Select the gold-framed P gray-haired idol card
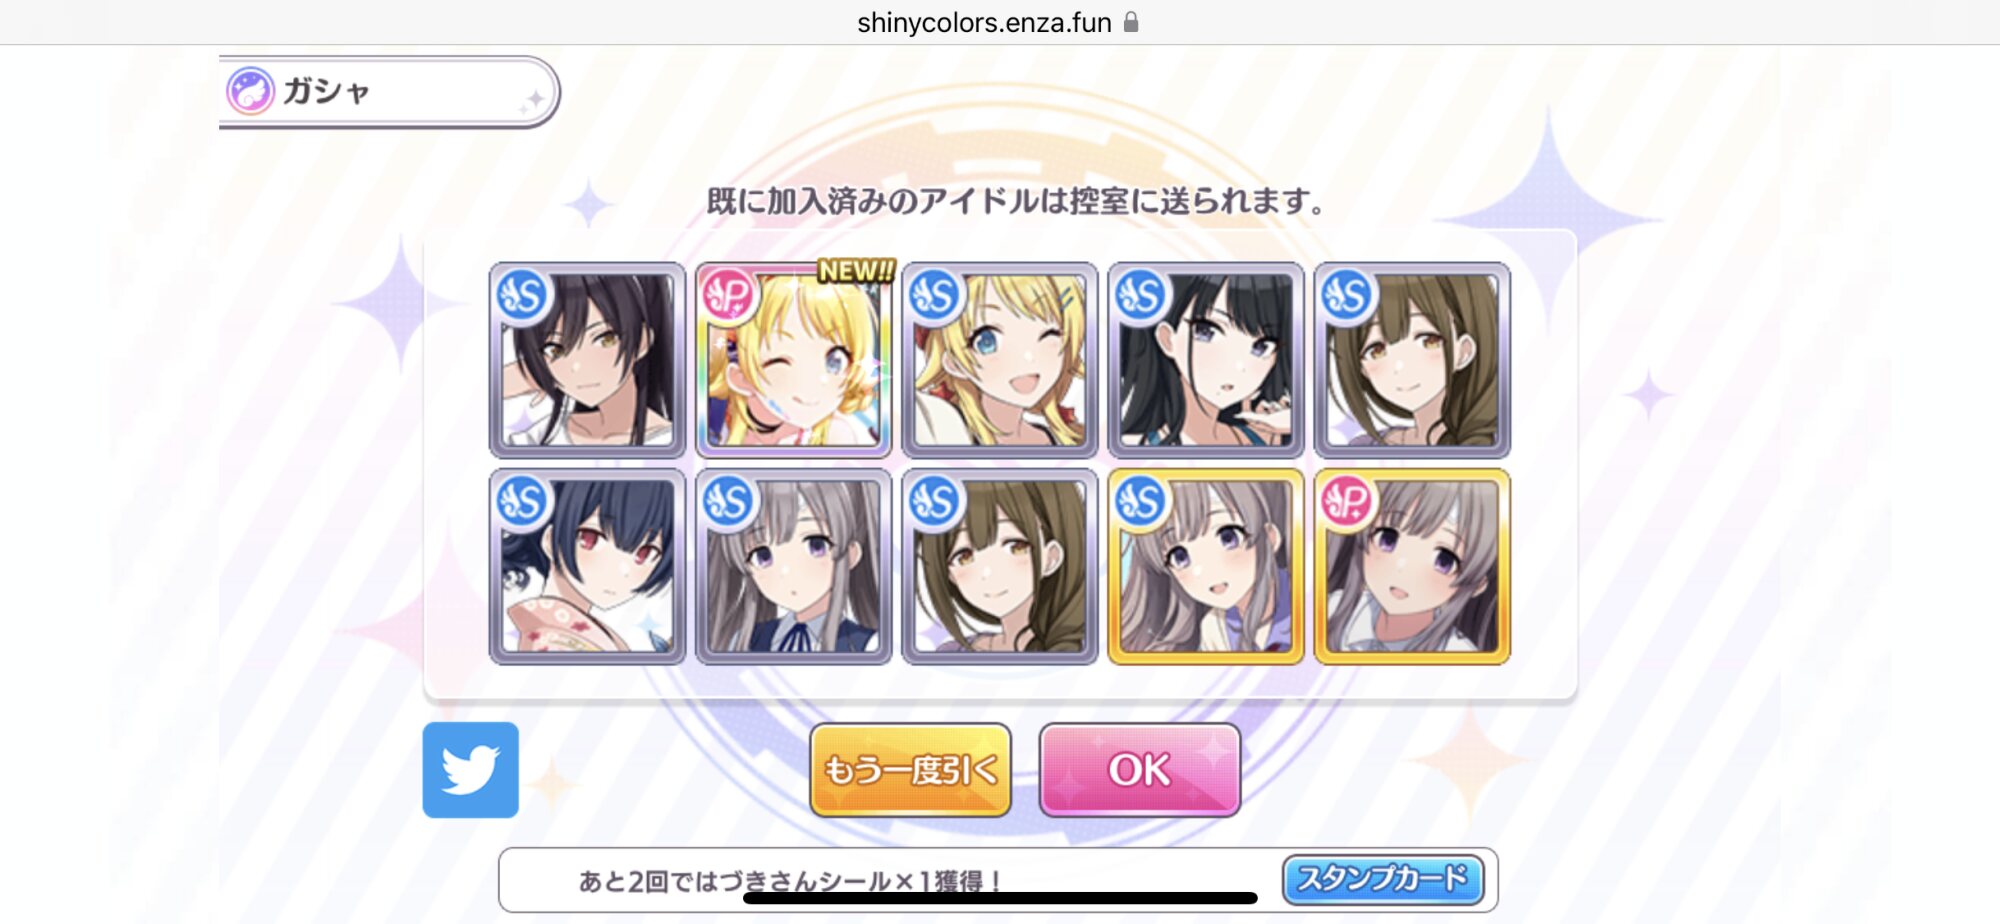The height and width of the screenshot is (924, 2000). point(1411,566)
